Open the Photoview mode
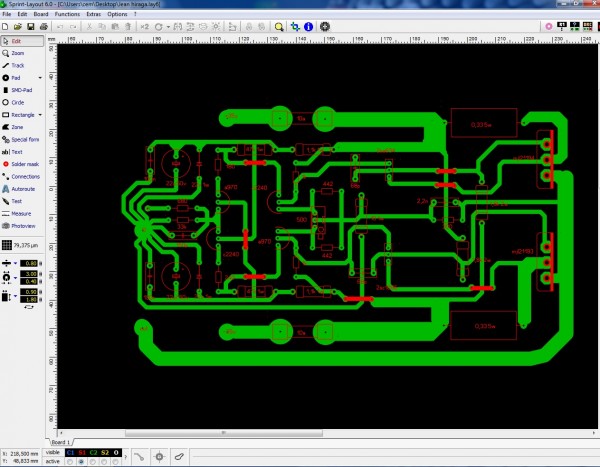Screen dimensions: 600x467 (x=22, y=226)
